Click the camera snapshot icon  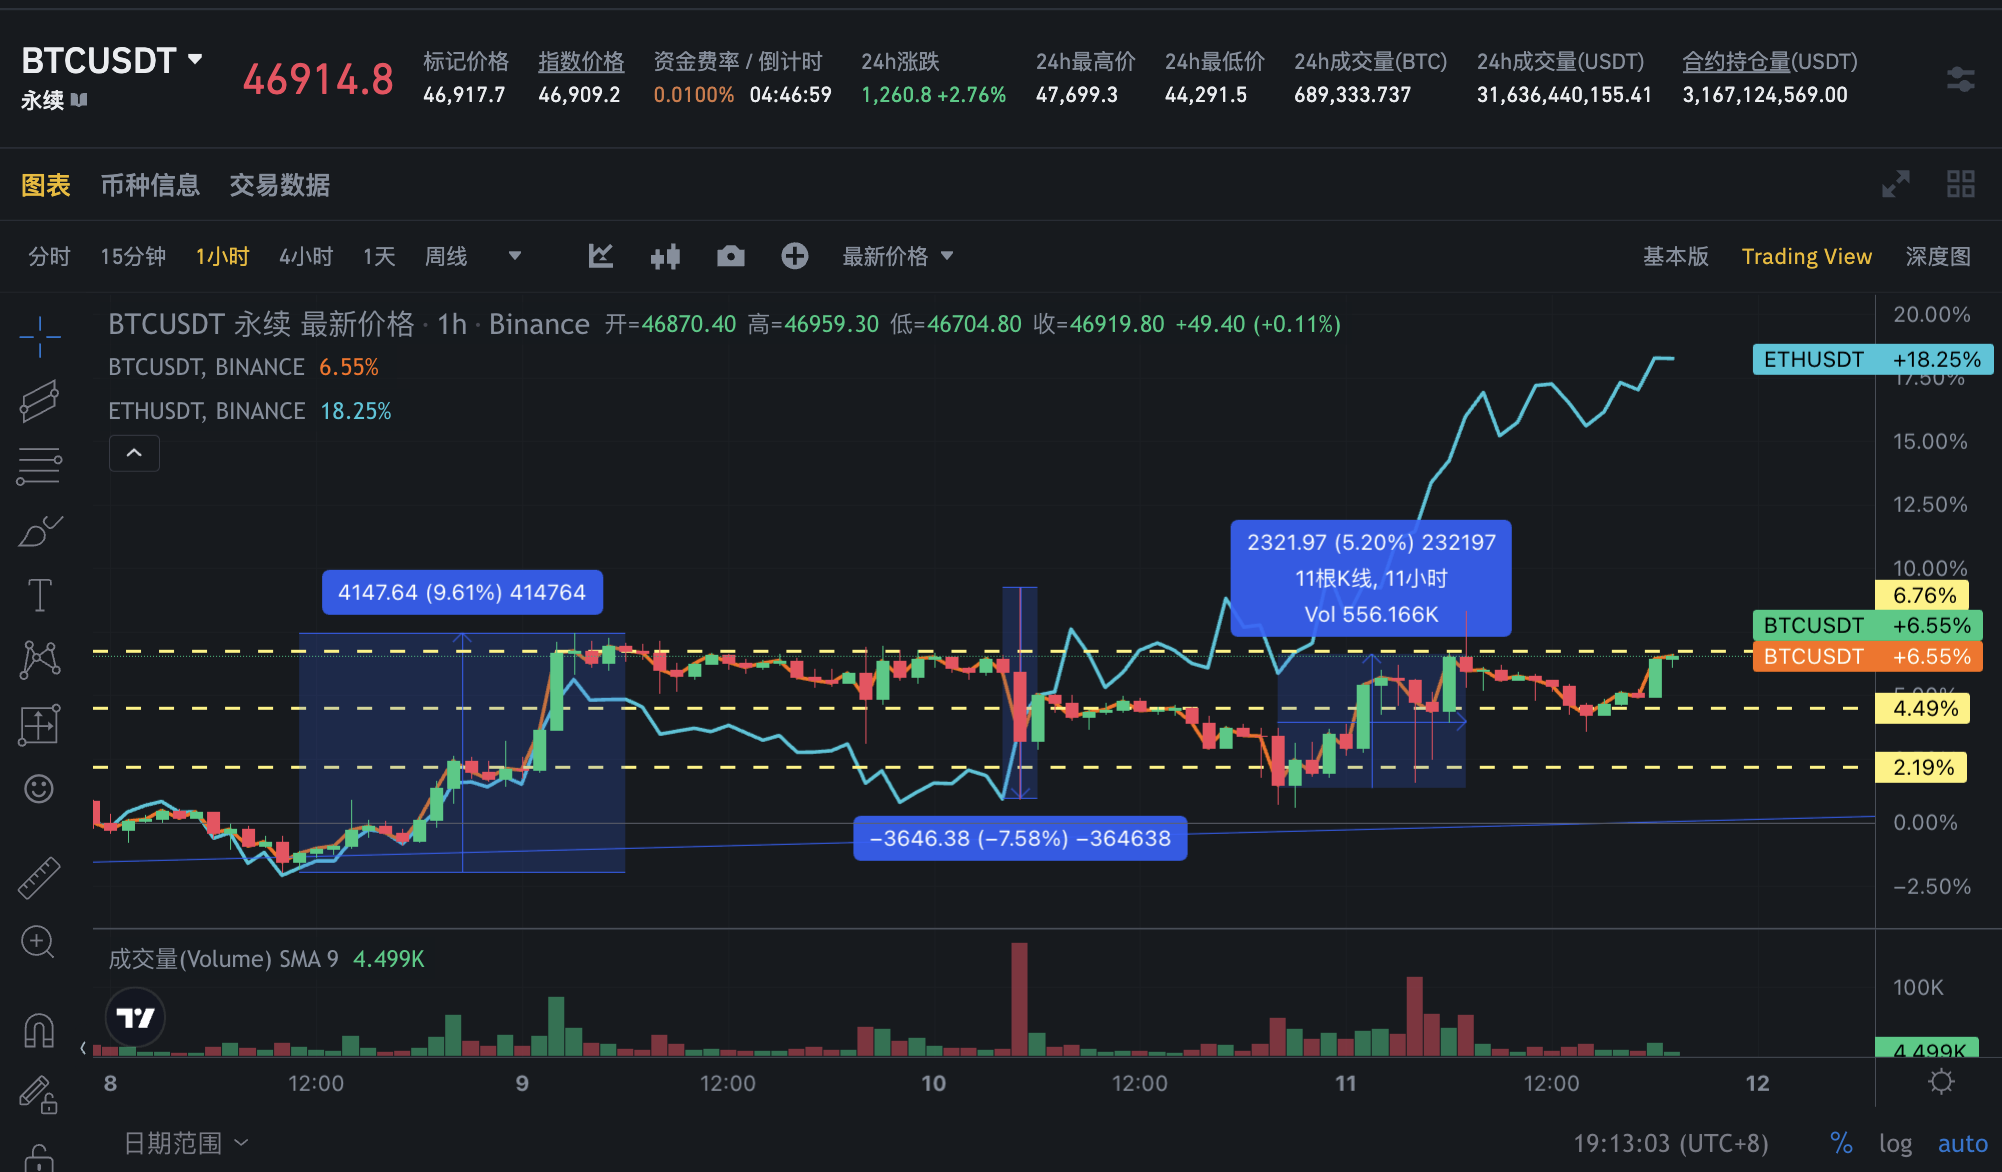click(731, 257)
